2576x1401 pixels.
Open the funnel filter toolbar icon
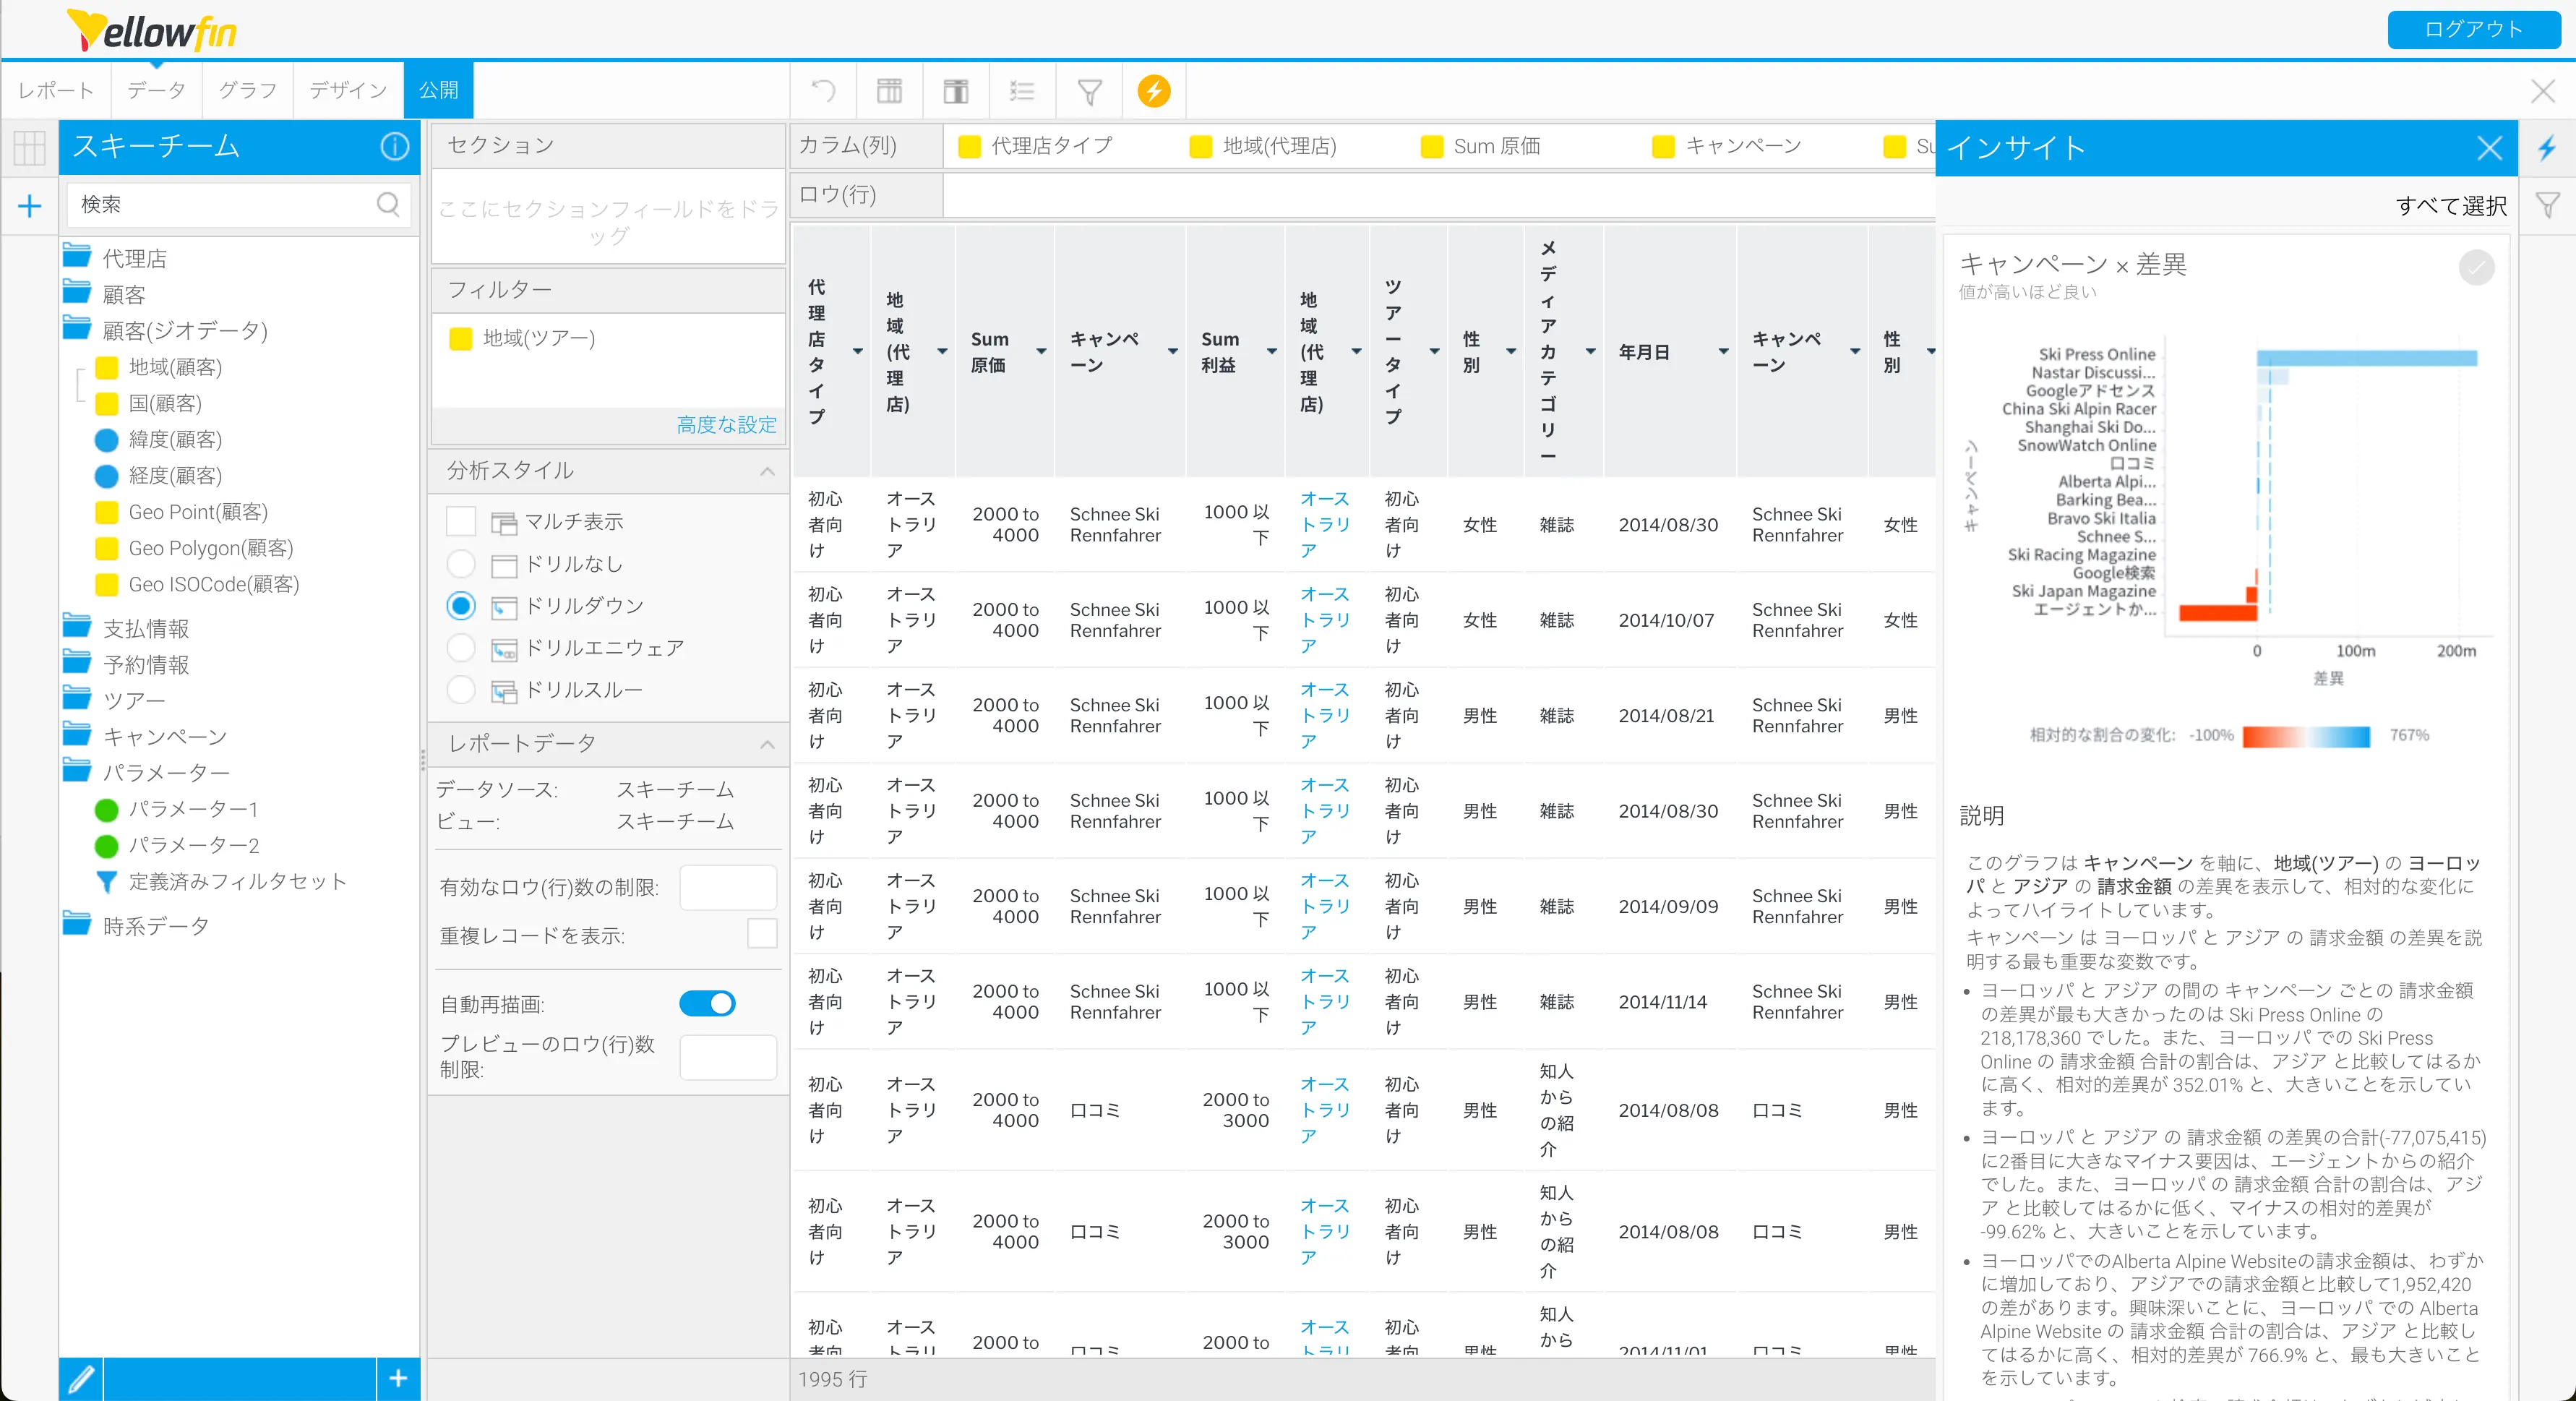pyautogui.click(x=1089, y=91)
